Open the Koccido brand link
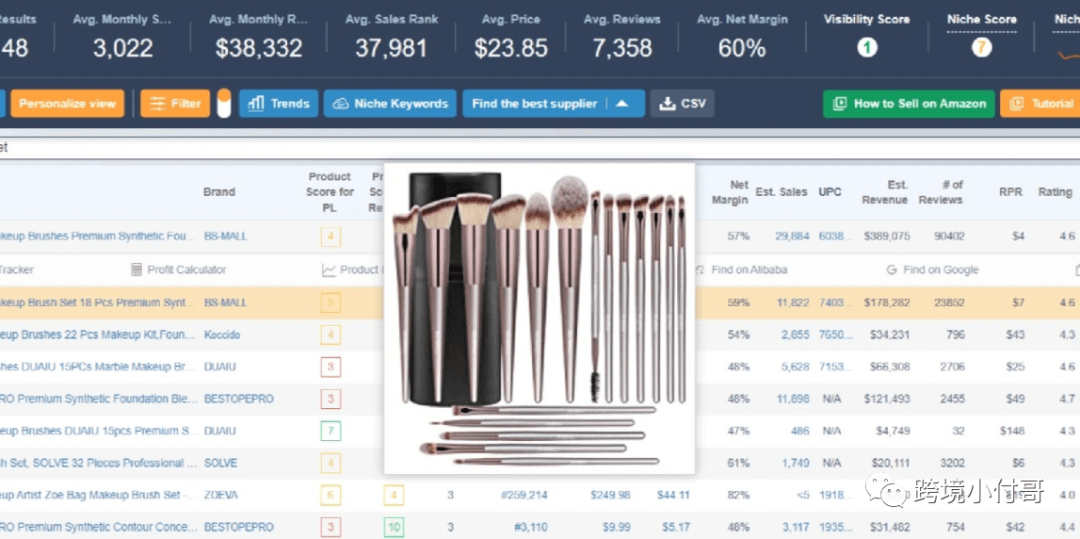The image size is (1080, 539). point(222,335)
